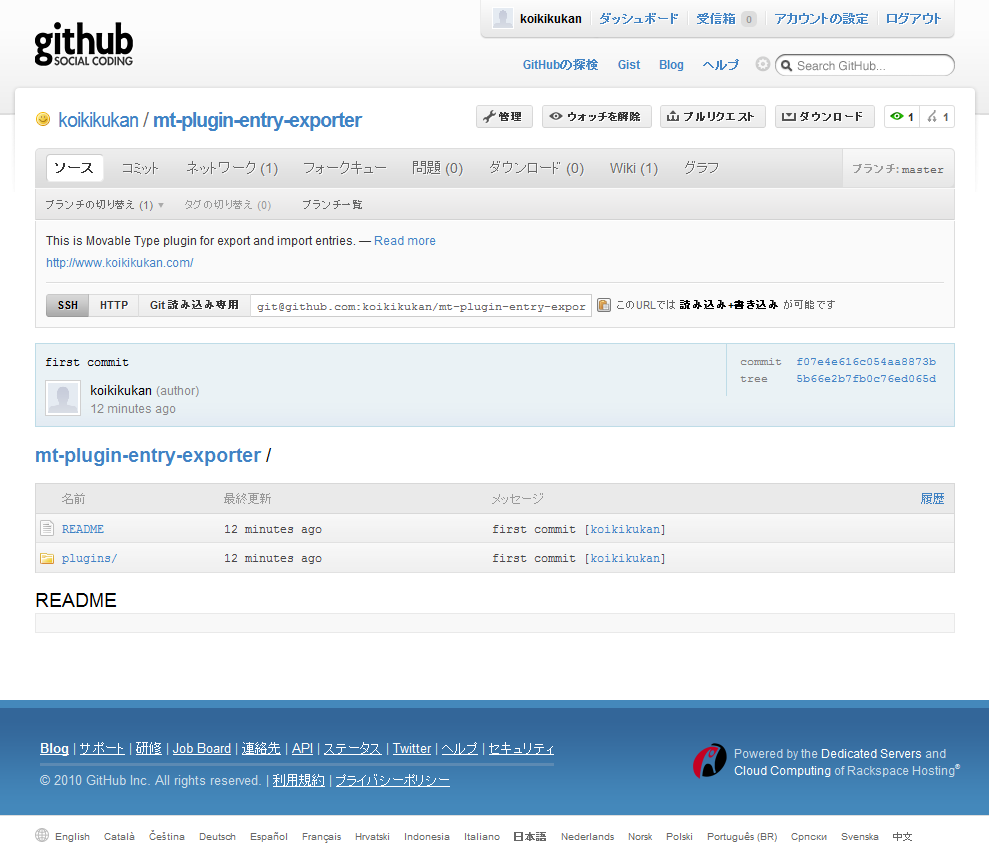Open watchers count with green eye icon
989x848 pixels.
point(902,117)
